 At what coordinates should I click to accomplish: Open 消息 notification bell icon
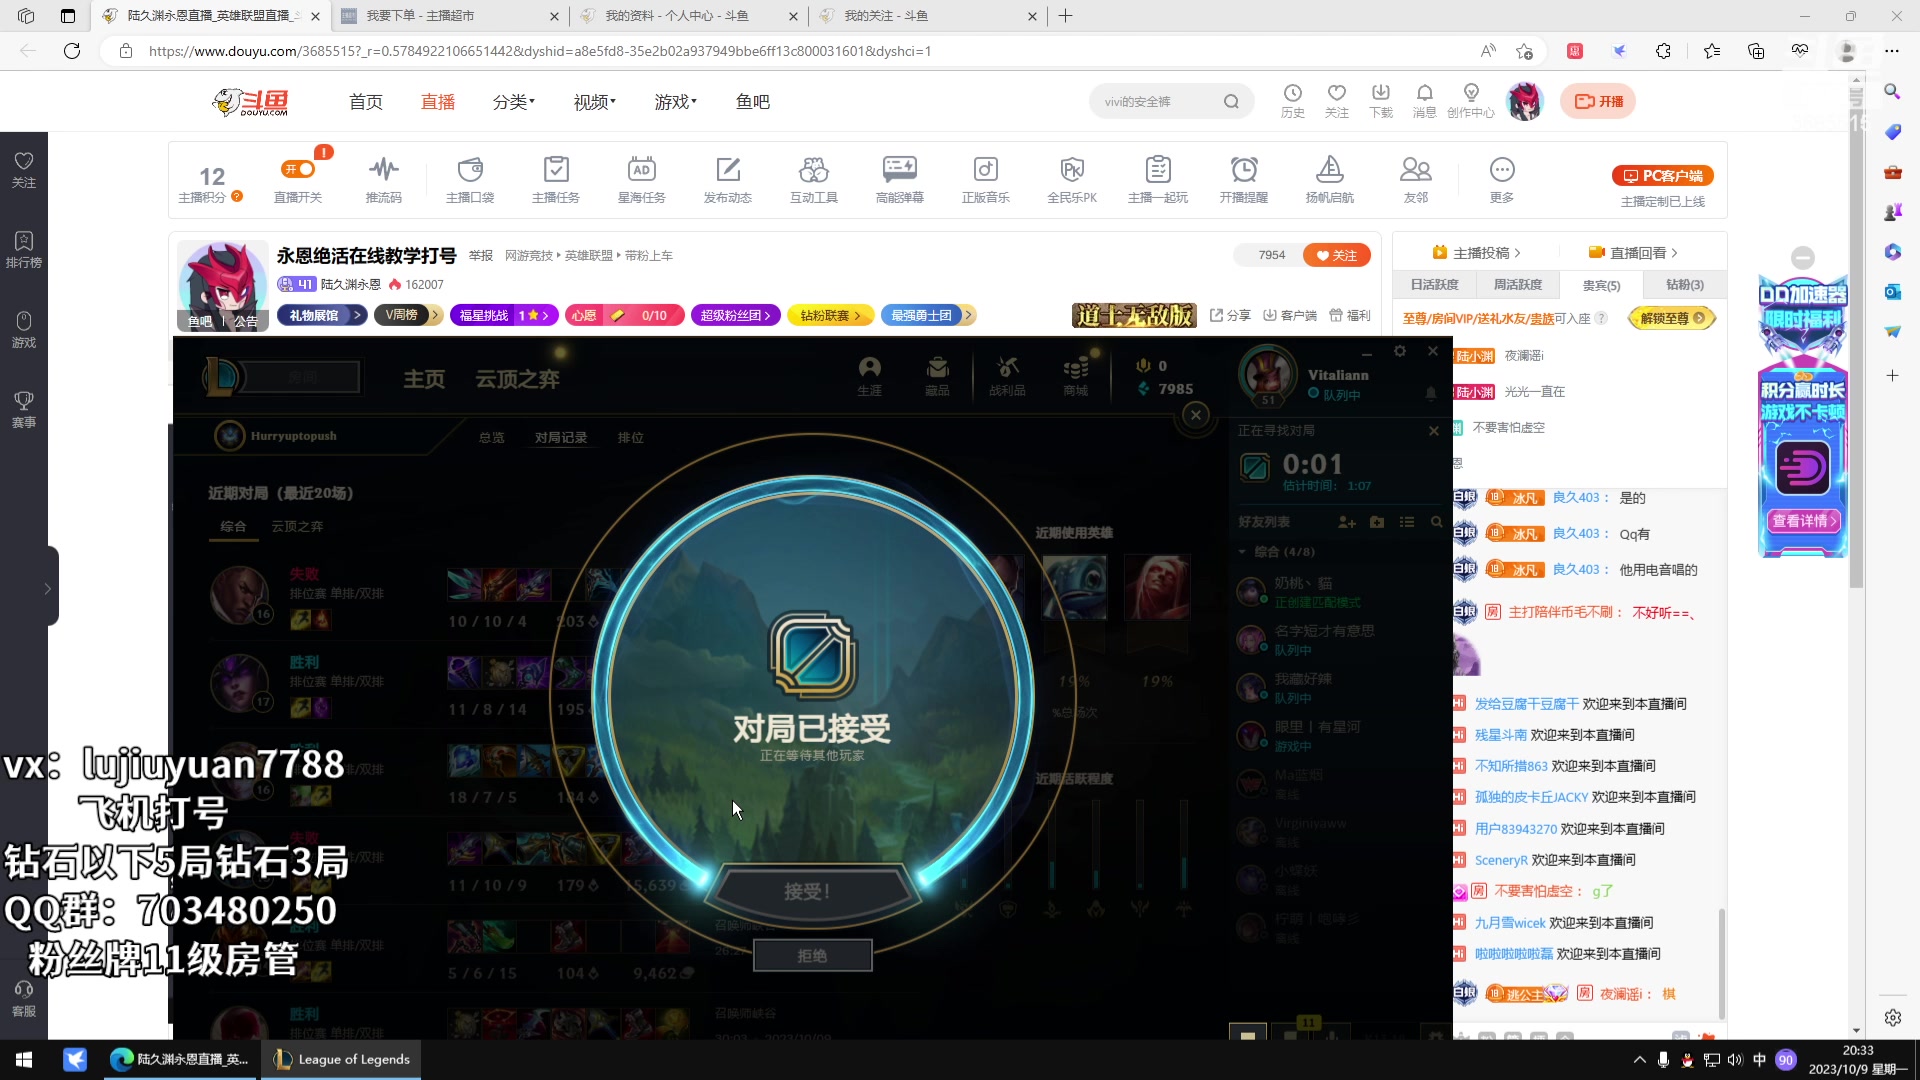pyautogui.click(x=1425, y=101)
